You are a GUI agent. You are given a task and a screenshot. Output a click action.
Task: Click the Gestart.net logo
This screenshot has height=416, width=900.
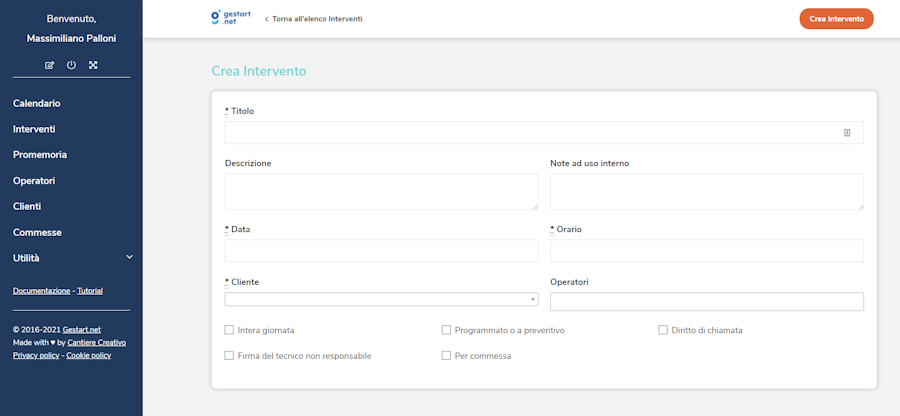[x=222, y=18]
